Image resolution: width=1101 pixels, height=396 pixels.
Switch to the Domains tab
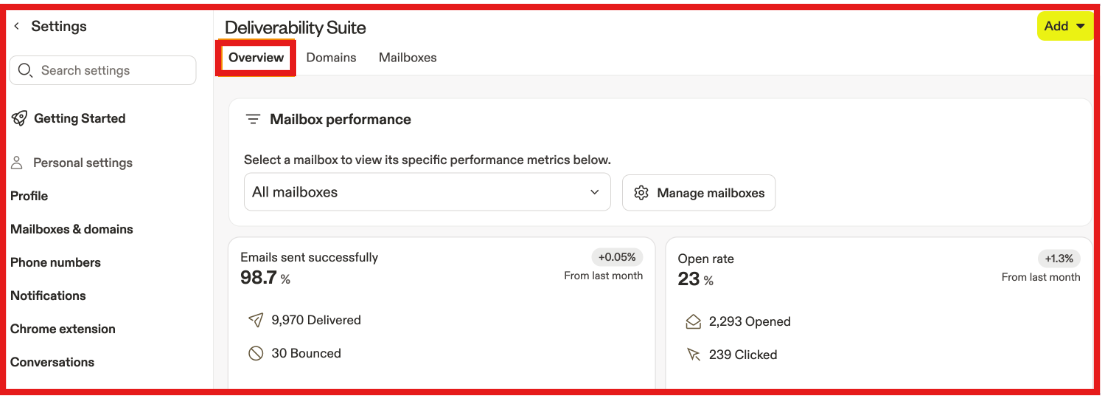331,58
